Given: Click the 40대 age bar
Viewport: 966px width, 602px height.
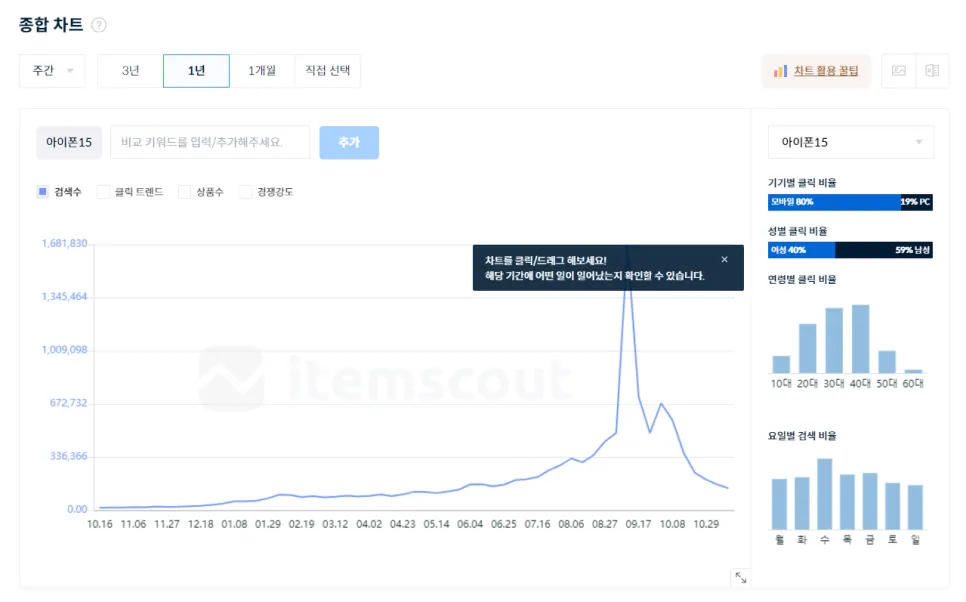Looking at the screenshot, I should click(x=860, y=339).
